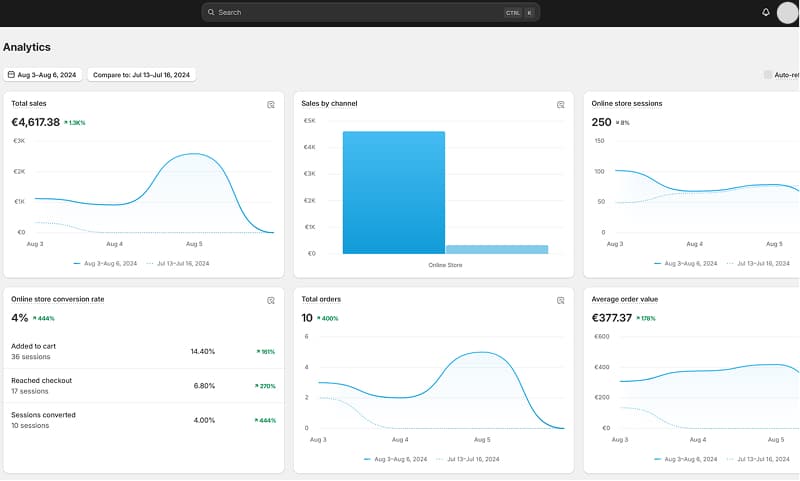Image resolution: width=800 pixels, height=481 pixels.
Task: Open the Online store sessions card title
Action: click(627, 104)
